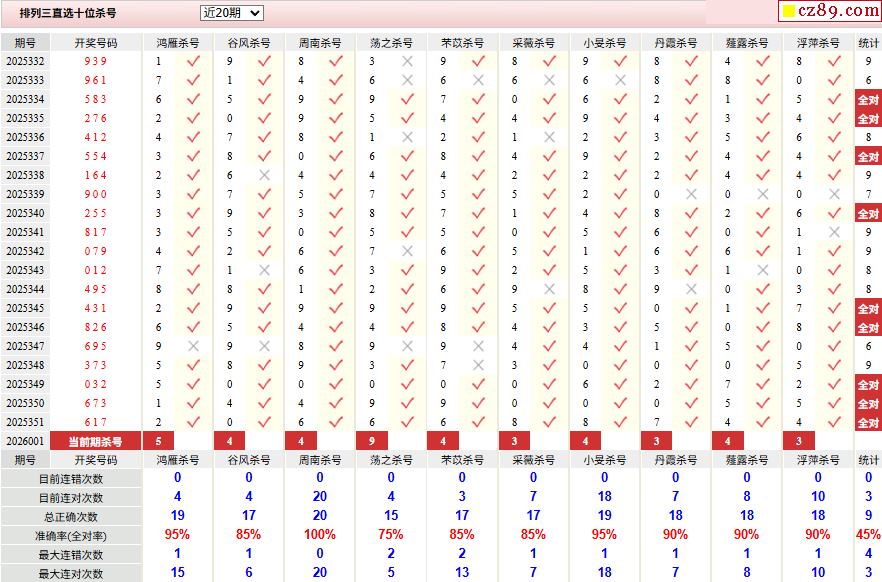Viewport: 882px width, 582px height.
Task: Click red checkmark for 芣苡杀号 in row 2025337
Action: click(x=478, y=156)
